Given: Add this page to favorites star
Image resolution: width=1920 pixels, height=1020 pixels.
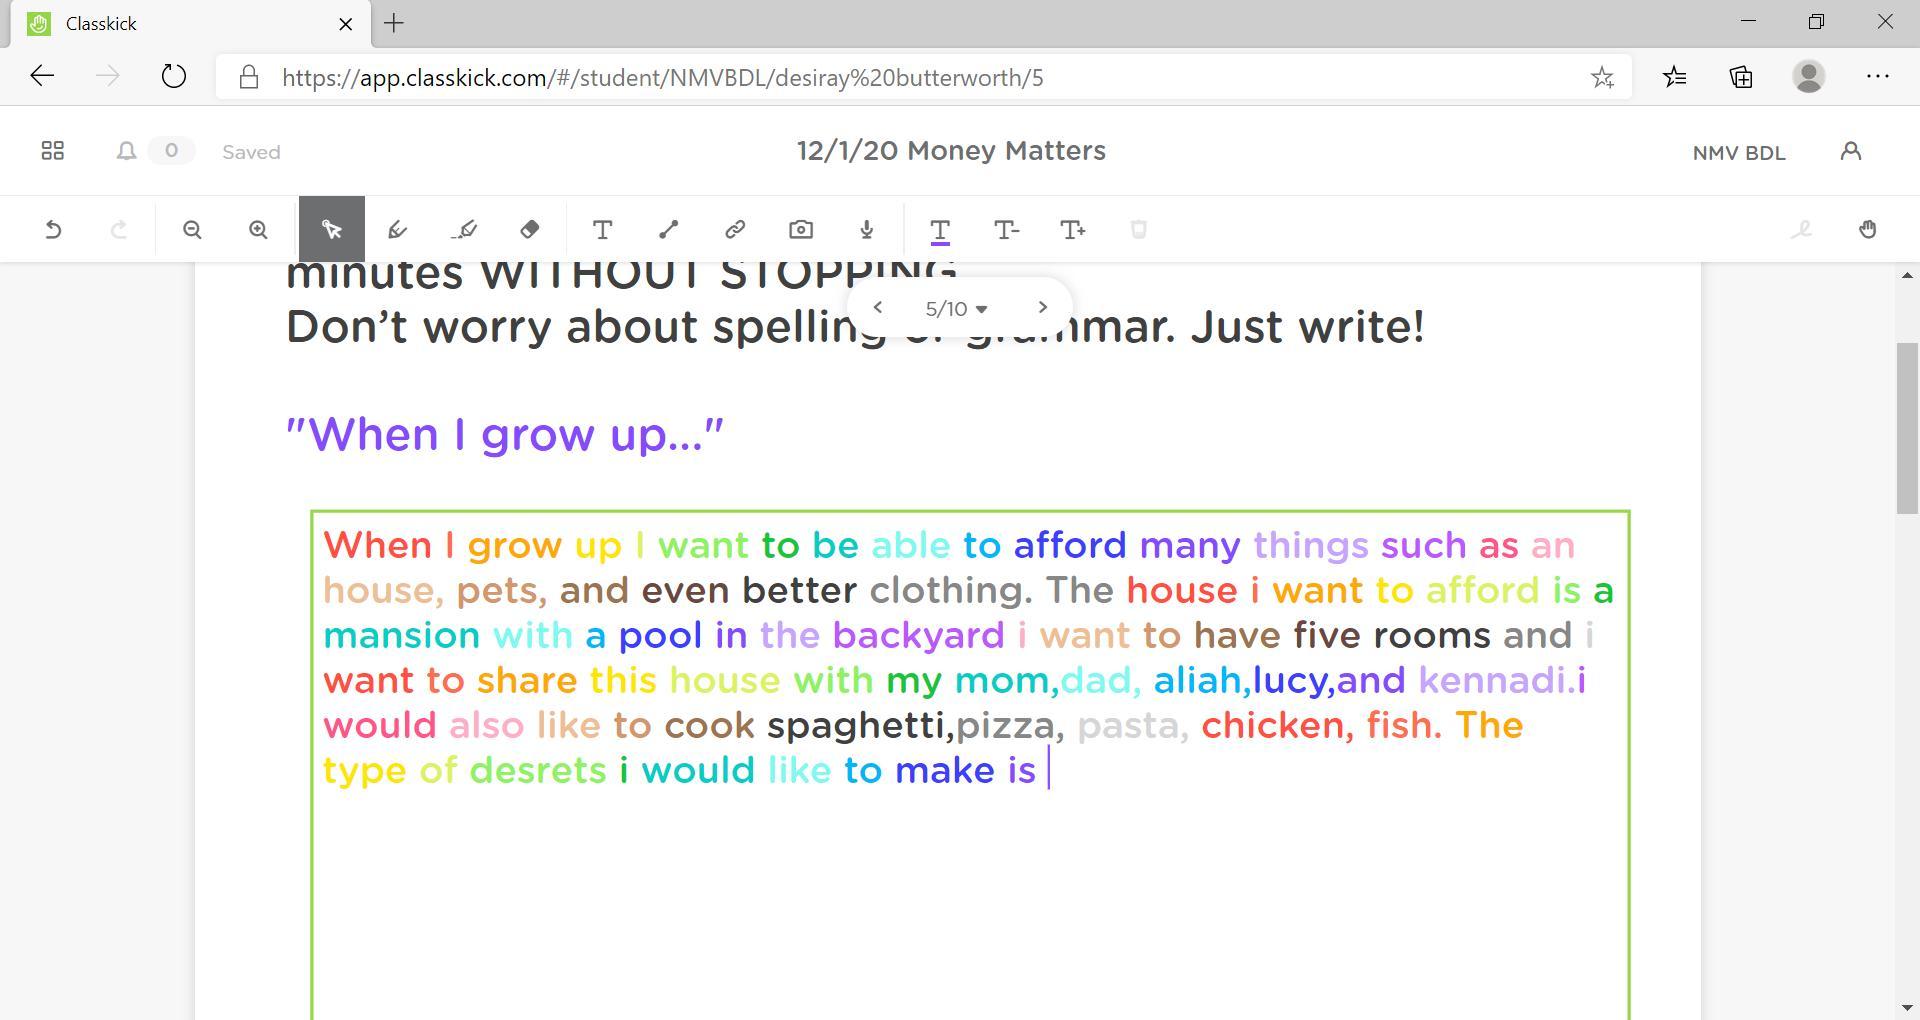Looking at the screenshot, I should (x=1602, y=77).
